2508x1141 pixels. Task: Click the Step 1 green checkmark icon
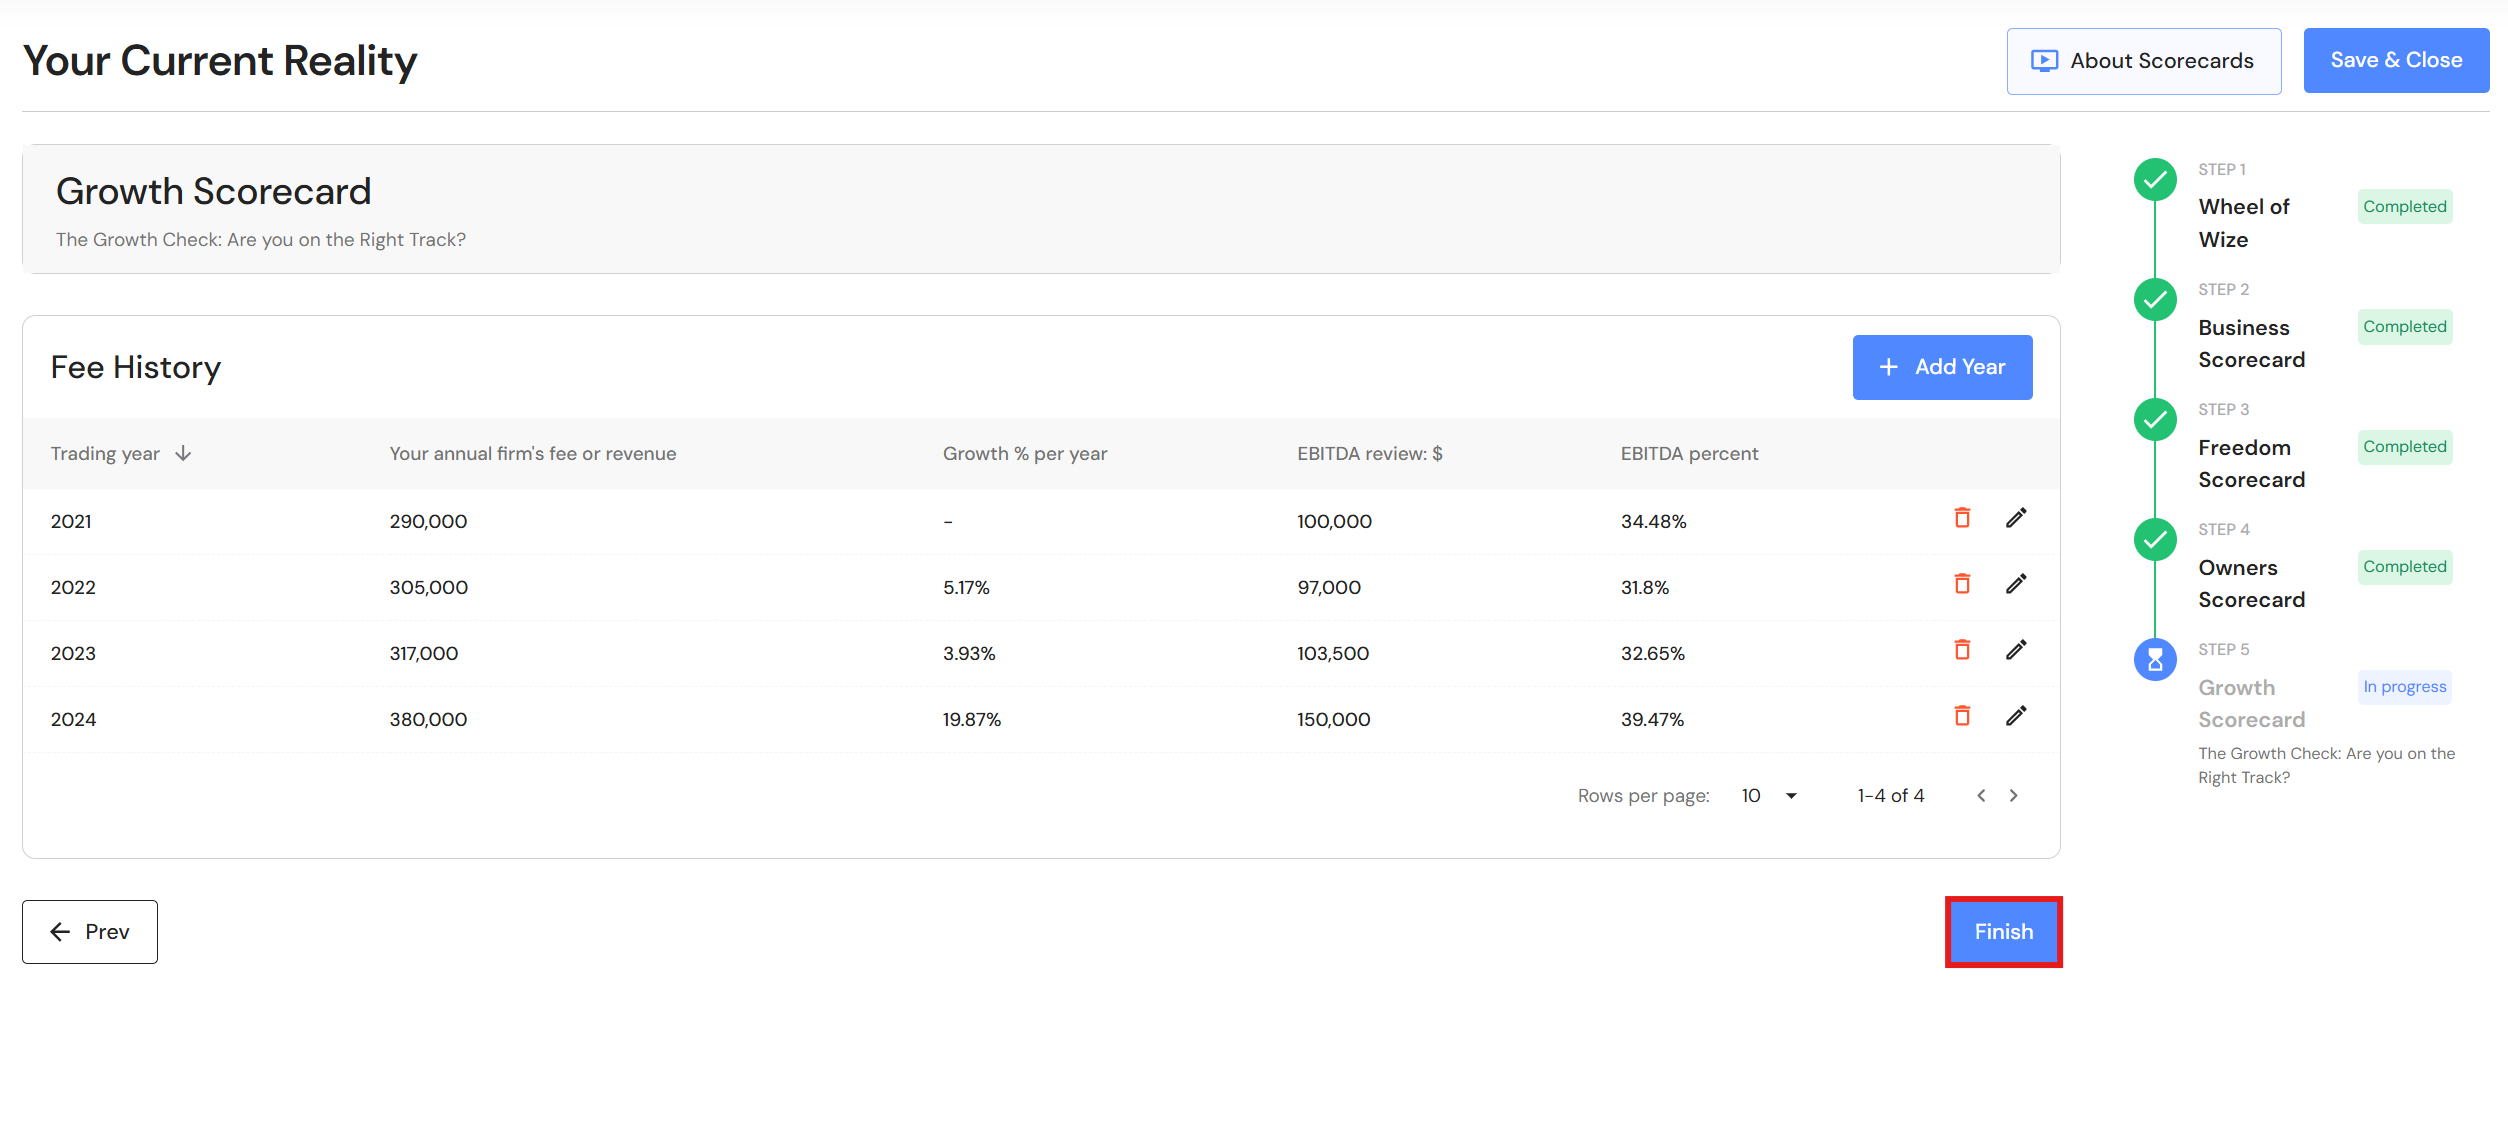[x=2155, y=180]
